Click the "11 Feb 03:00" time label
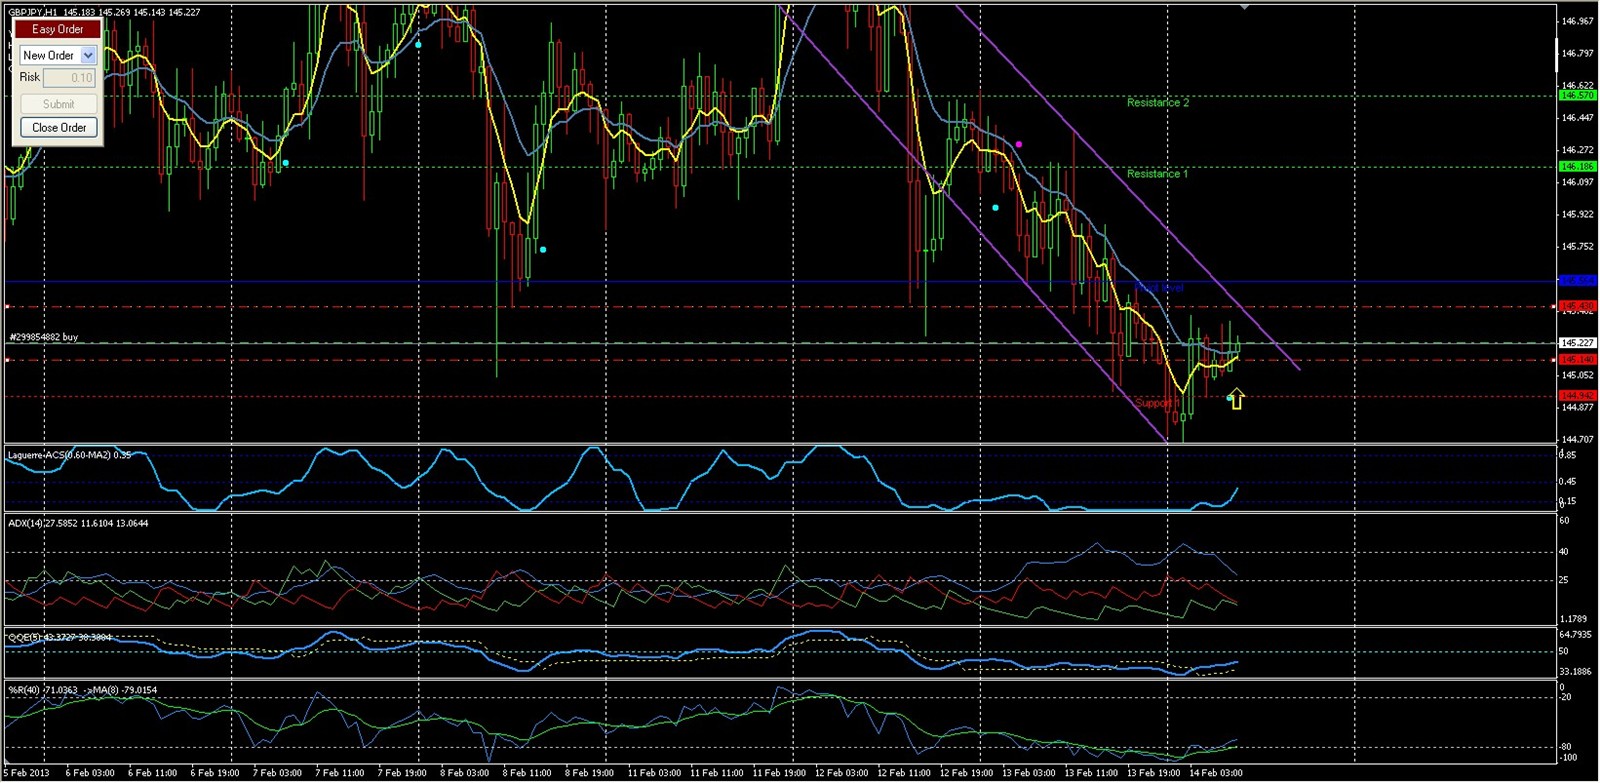This screenshot has height=783, width=1600. tap(655, 773)
